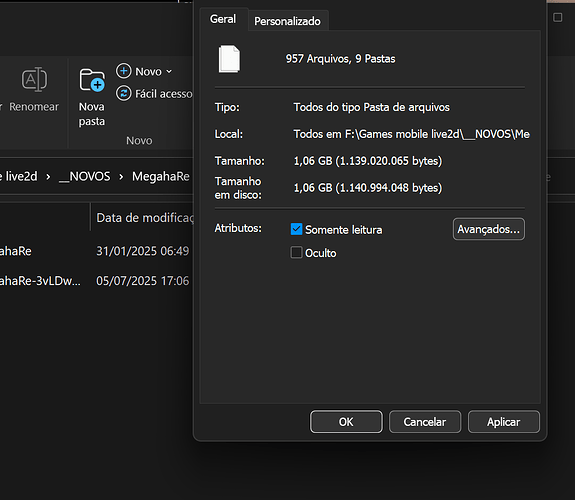This screenshot has height=500, width=575.
Task: Click the Cancelar button
Action: point(425,422)
